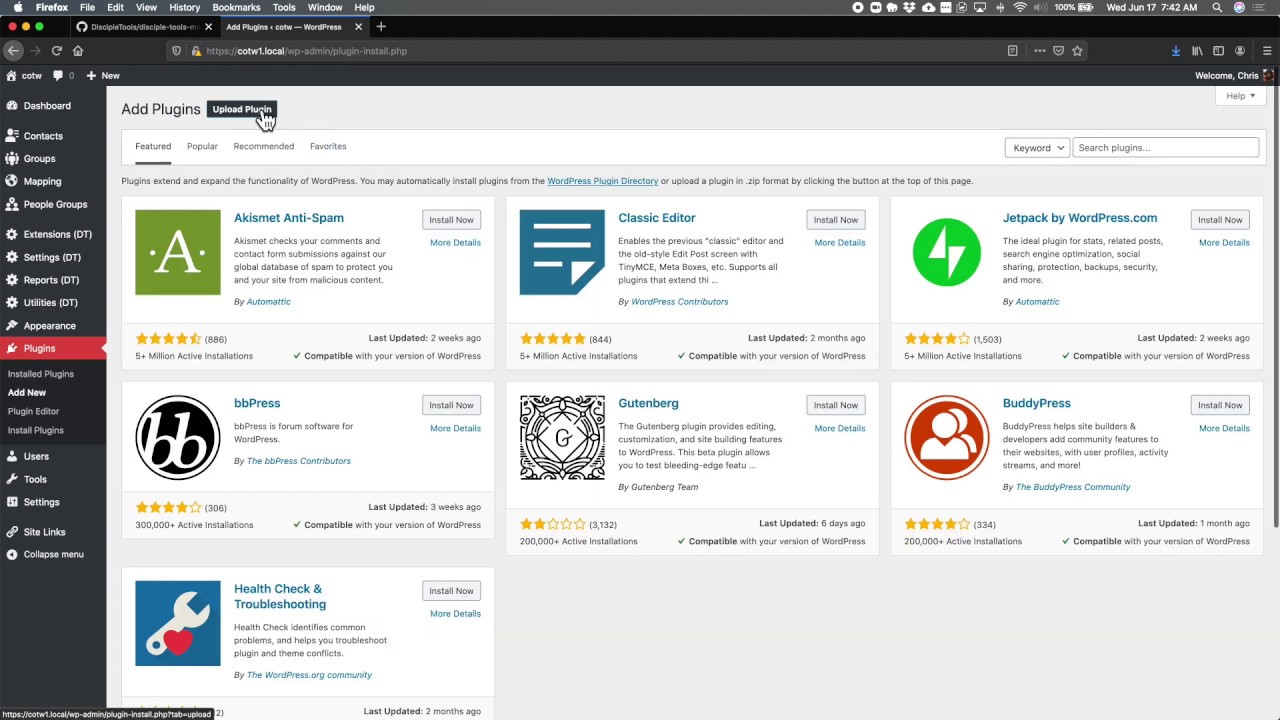Image resolution: width=1280 pixels, height=720 pixels.
Task: Open Site Links sidebar item
Action: [44, 532]
